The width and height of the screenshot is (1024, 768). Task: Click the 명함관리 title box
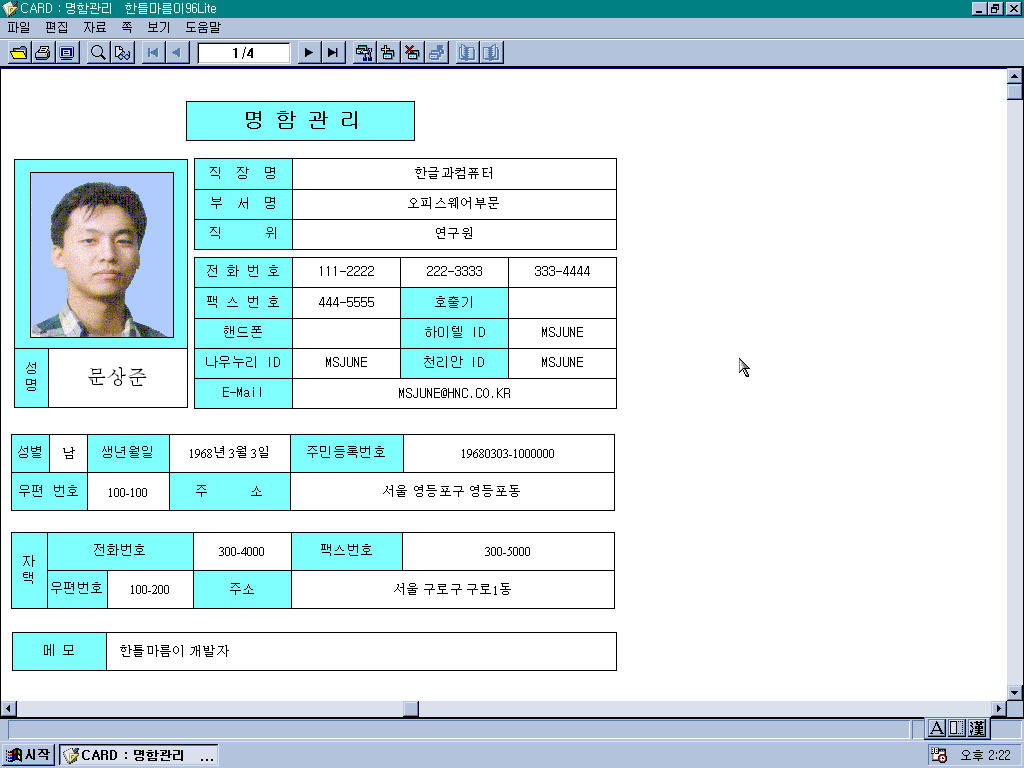coord(300,121)
